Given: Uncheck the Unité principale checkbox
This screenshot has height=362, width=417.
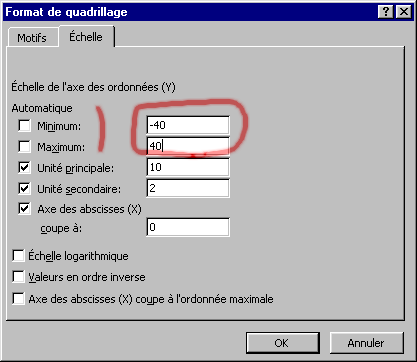Looking at the screenshot, I should click(24, 167).
